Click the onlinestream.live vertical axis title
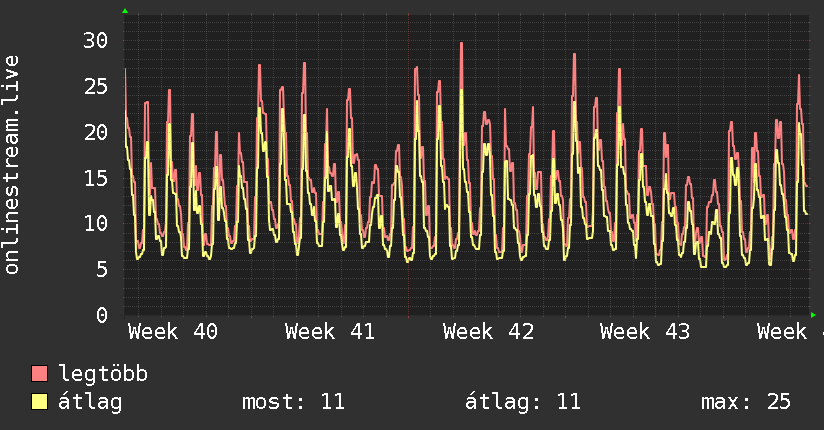Viewport: 824px width, 430px height. tap(12, 165)
